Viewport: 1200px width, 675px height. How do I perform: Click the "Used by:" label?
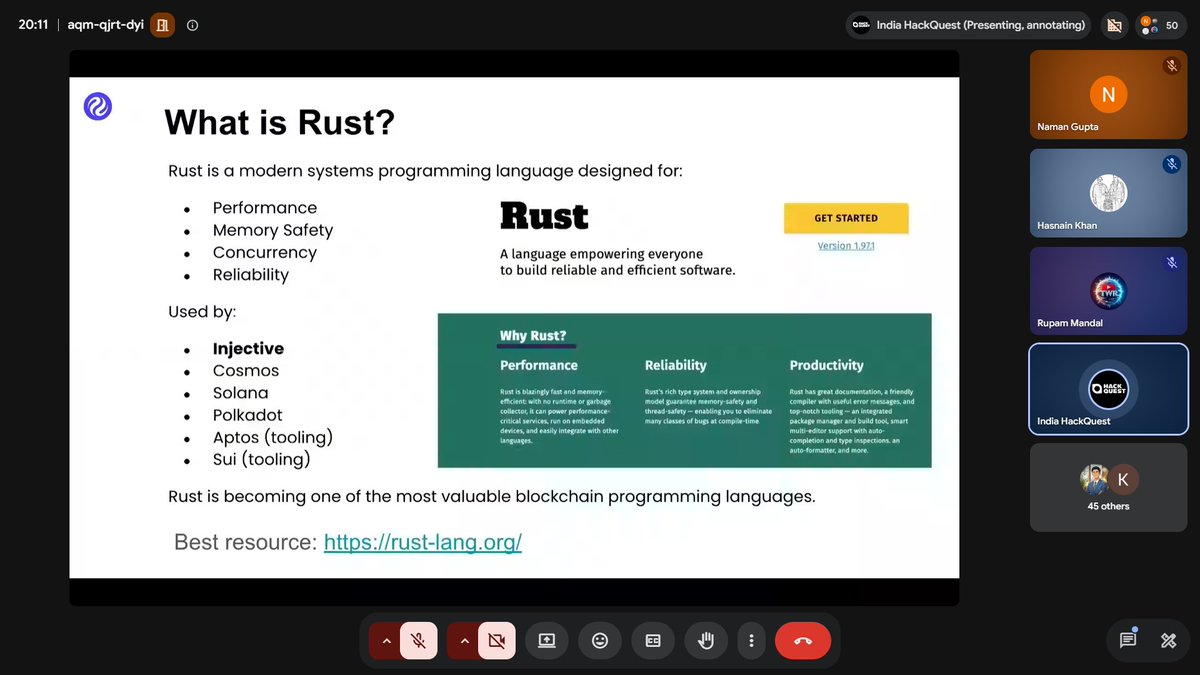tap(202, 312)
